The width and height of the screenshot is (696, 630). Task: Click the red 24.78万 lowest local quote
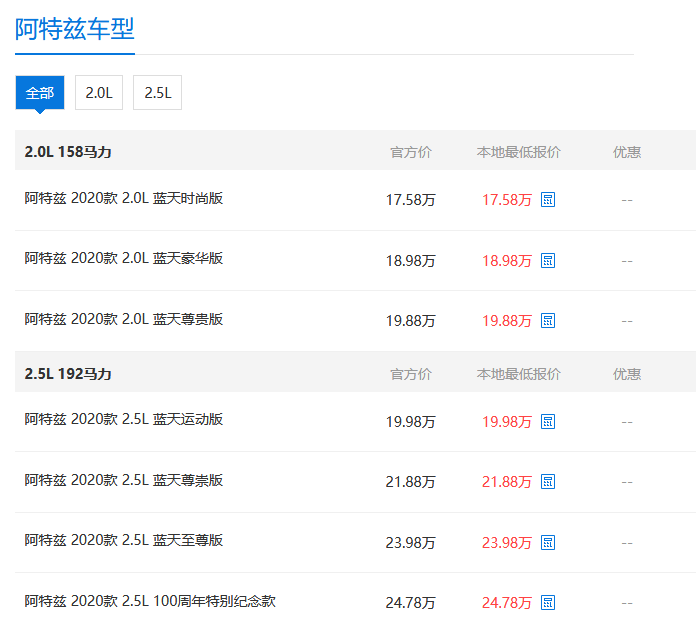click(x=507, y=603)
